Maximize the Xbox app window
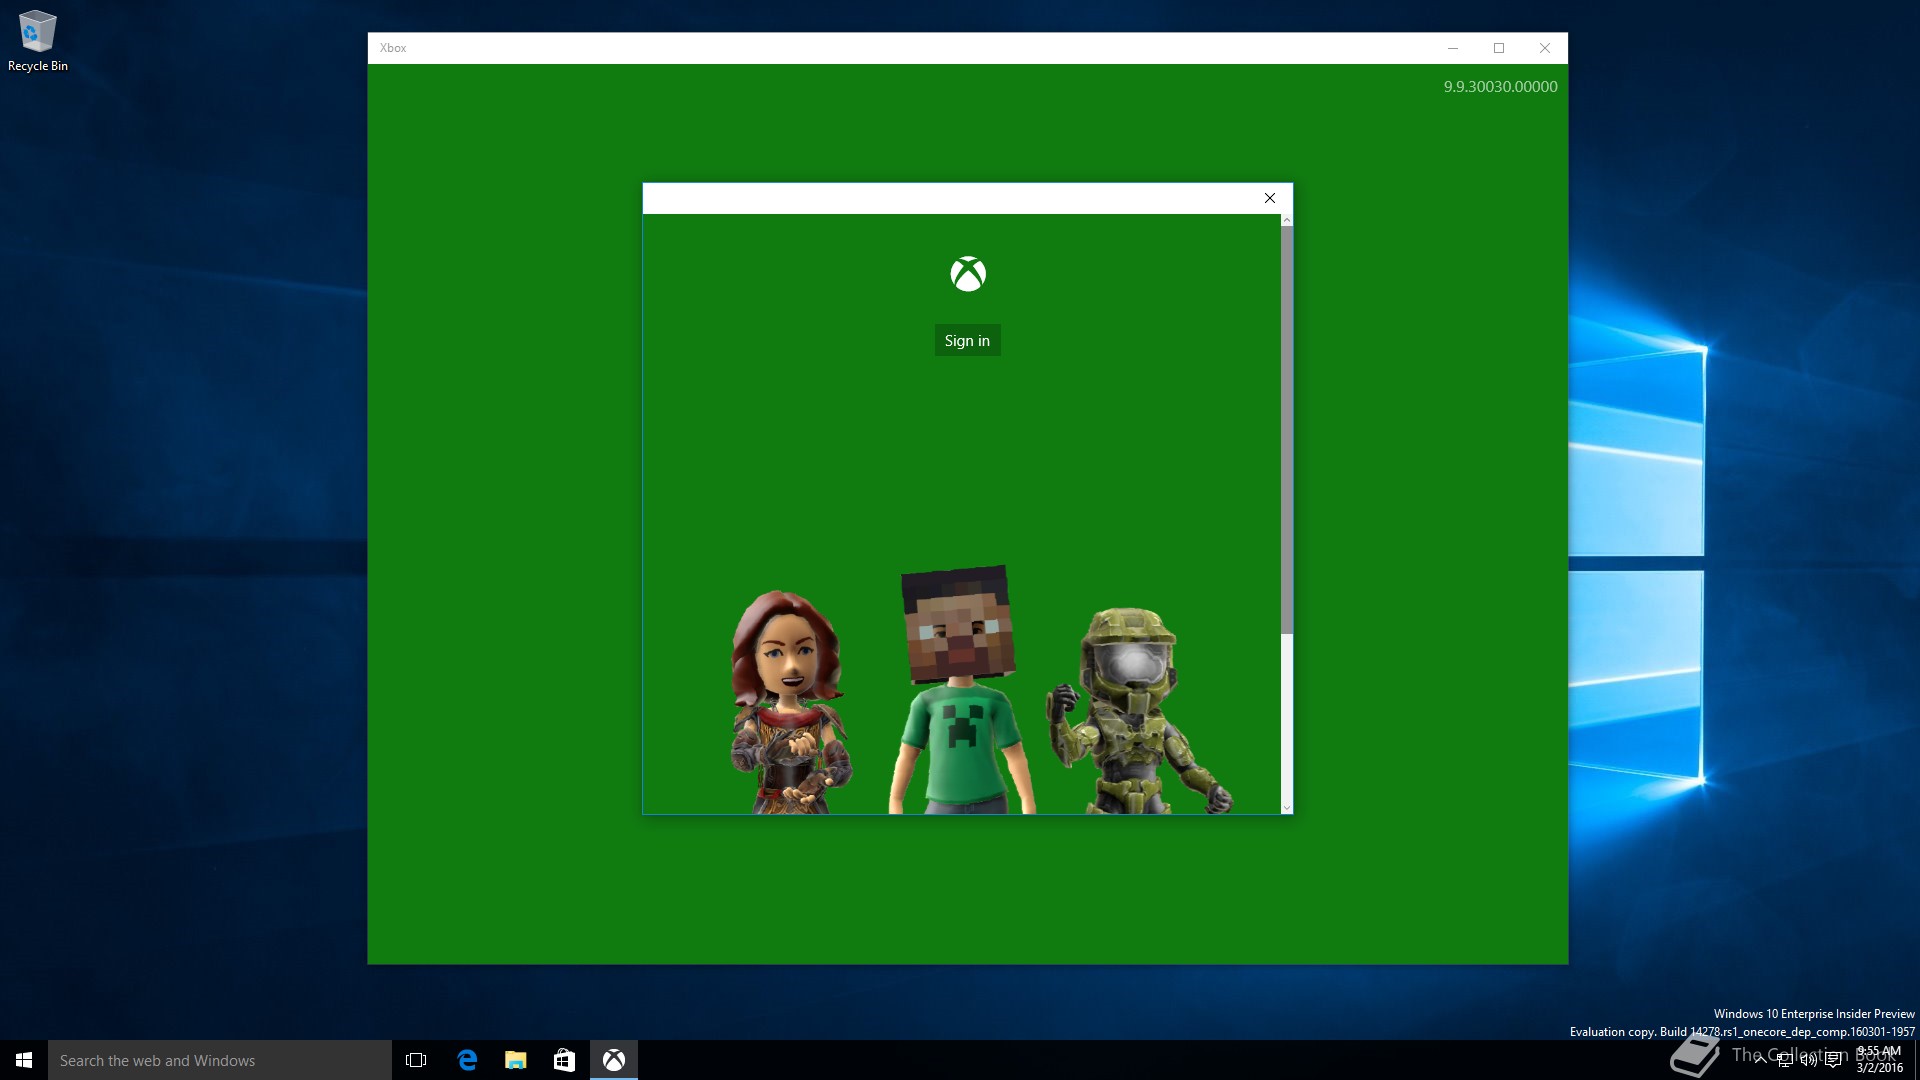Screen dimensions: 1920x1080 pos(1499,48)
